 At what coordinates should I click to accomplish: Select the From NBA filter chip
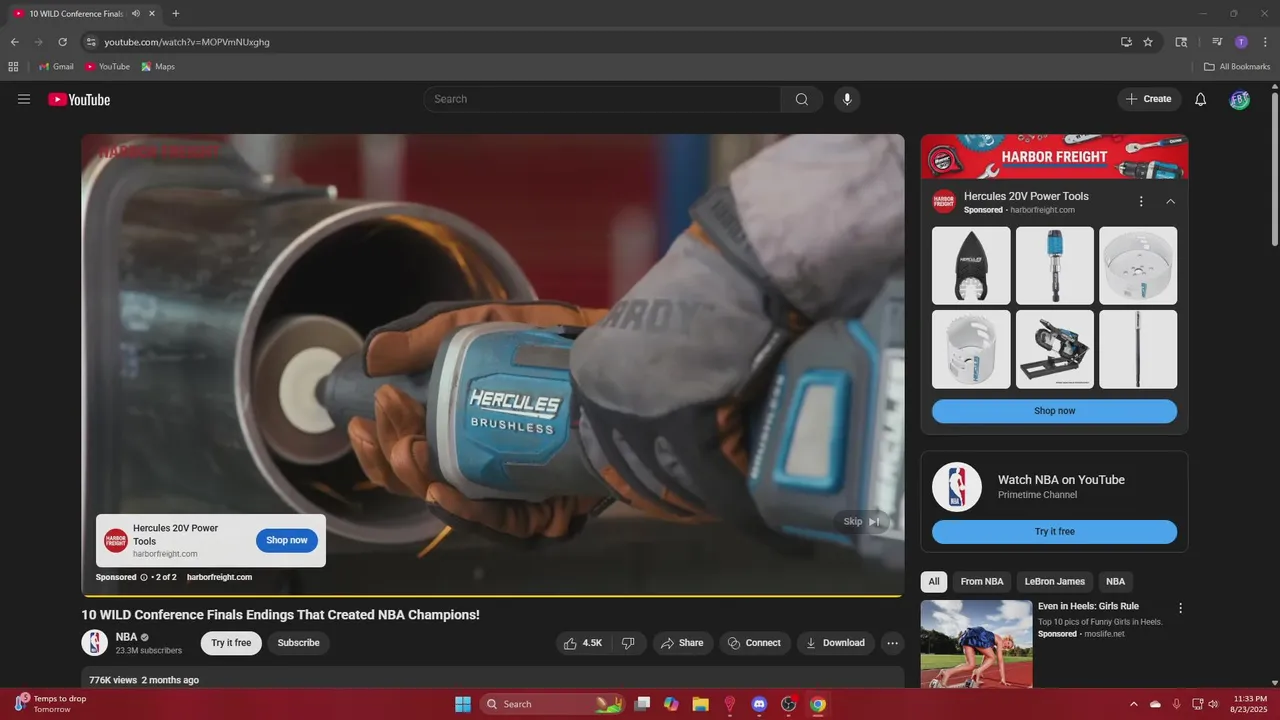coord(982,582)
